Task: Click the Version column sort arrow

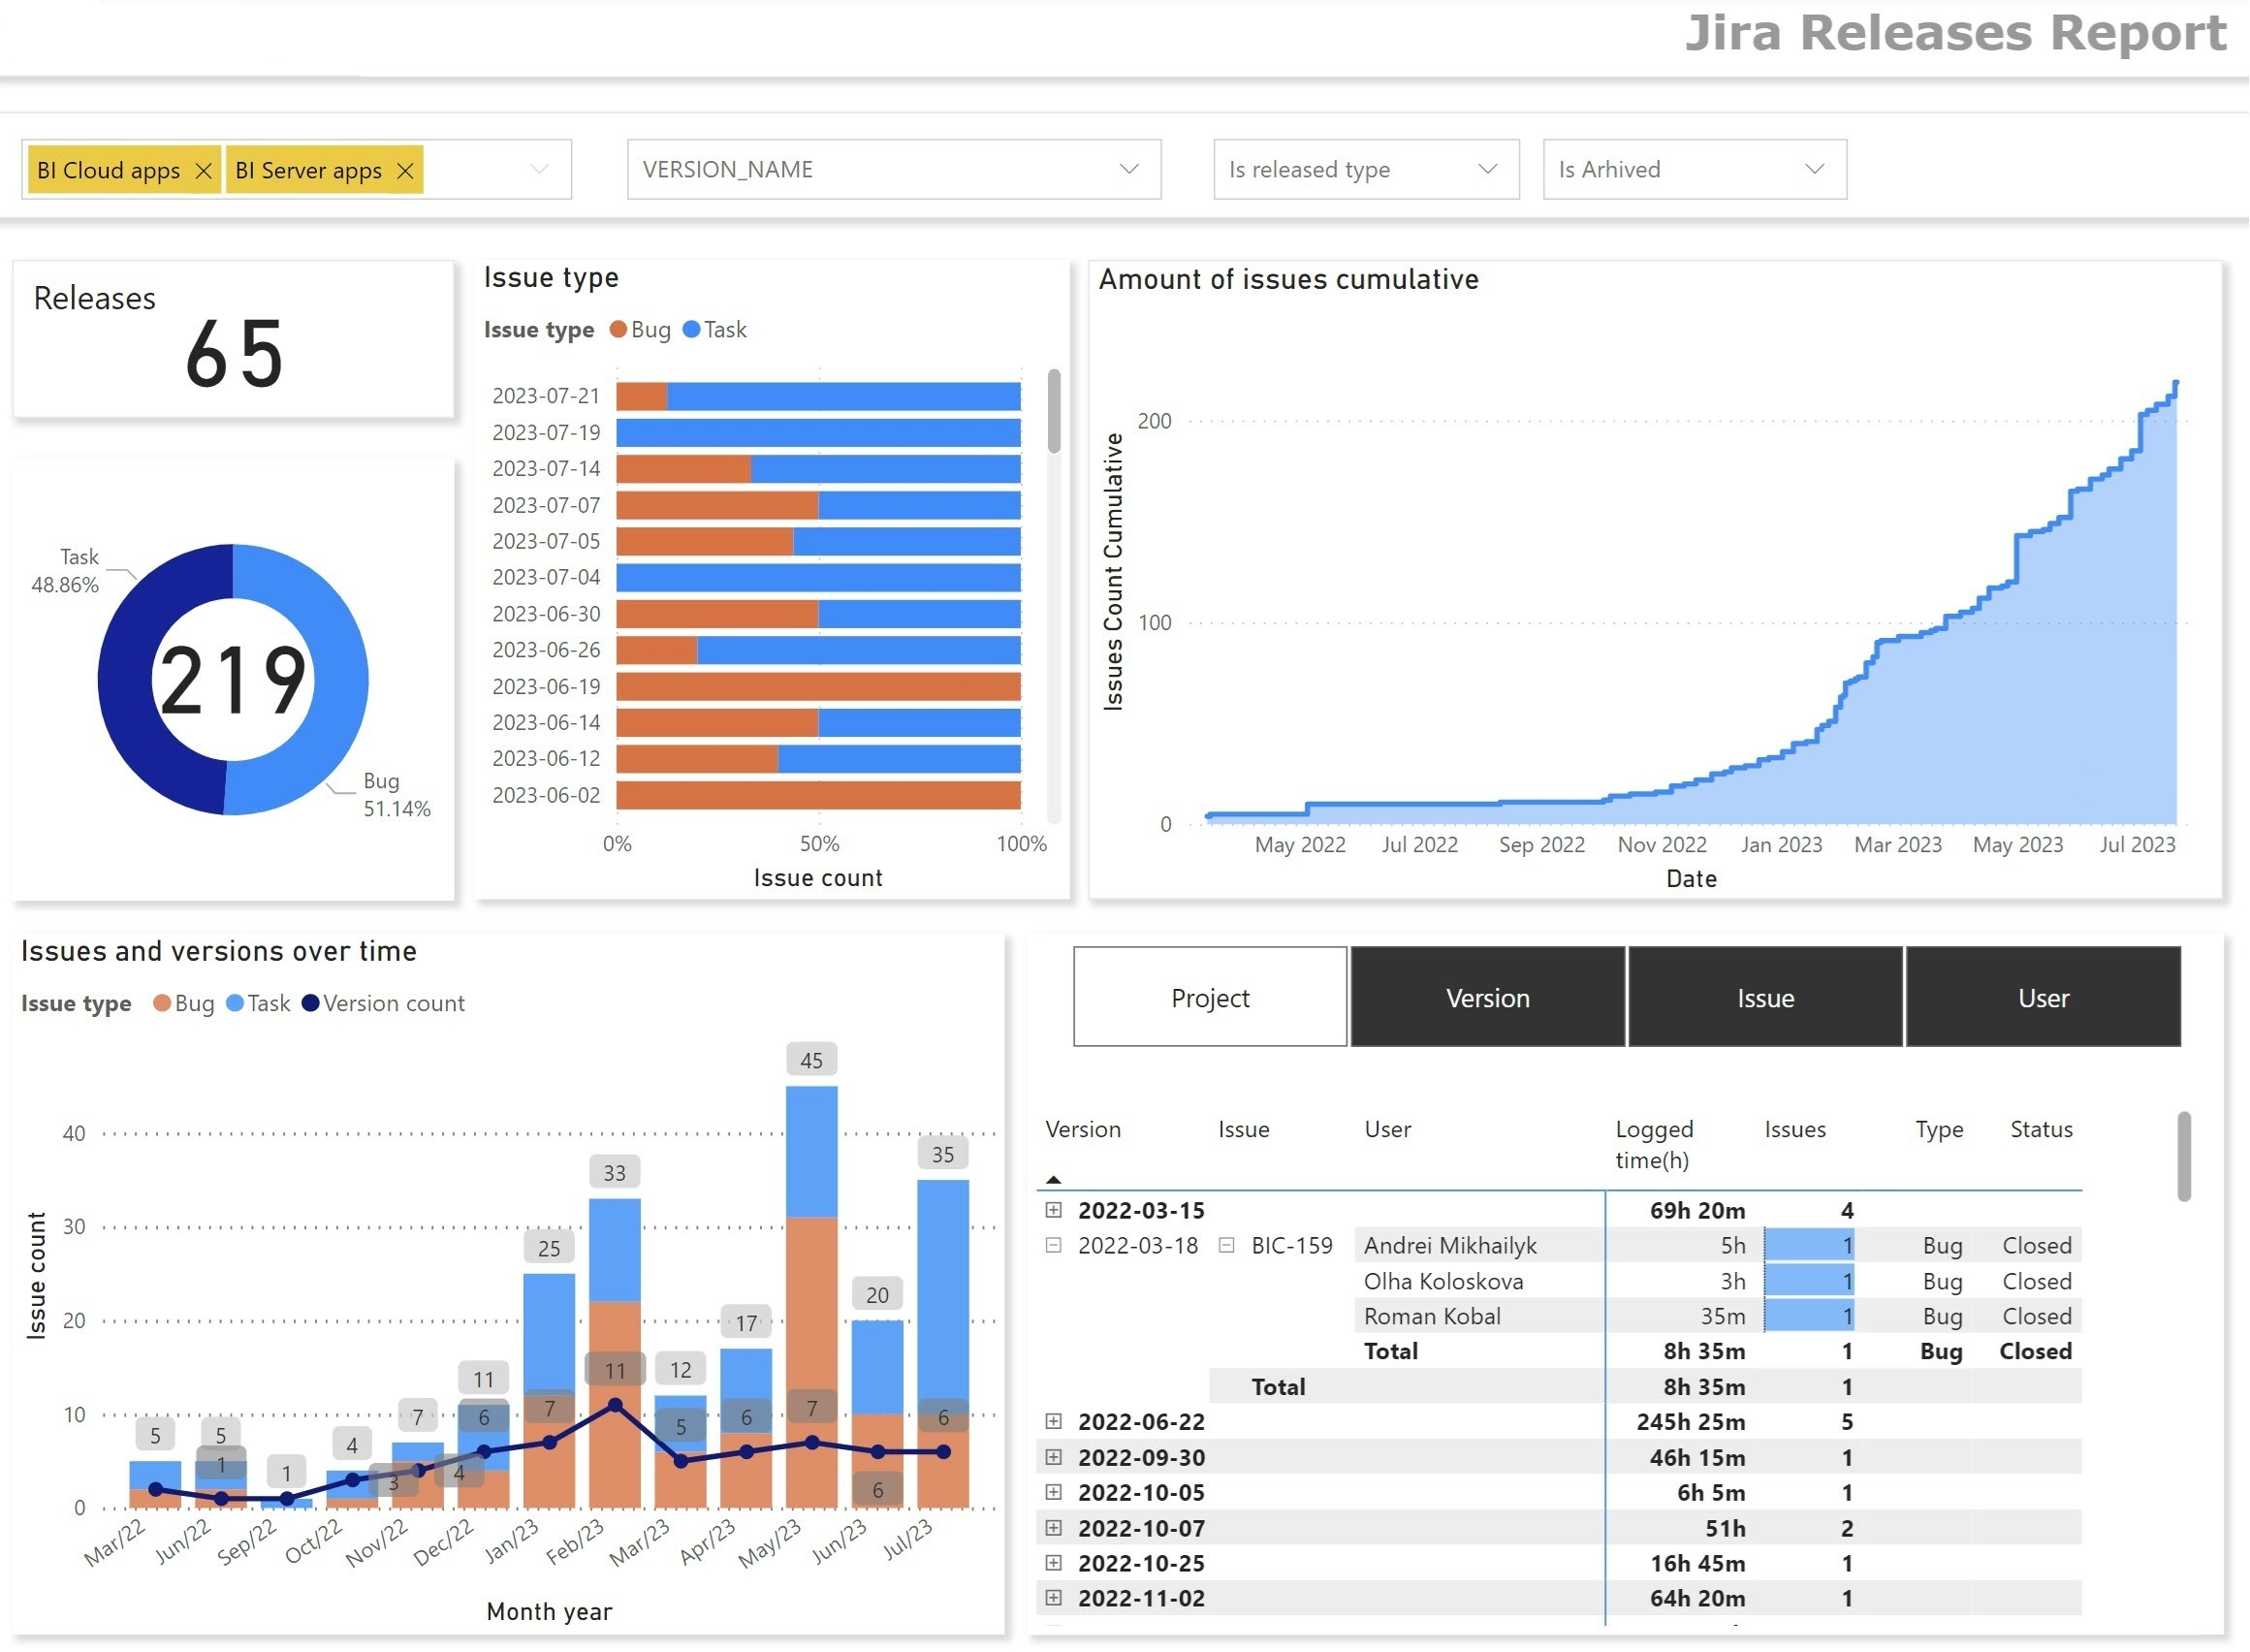Action: 1053,1181
